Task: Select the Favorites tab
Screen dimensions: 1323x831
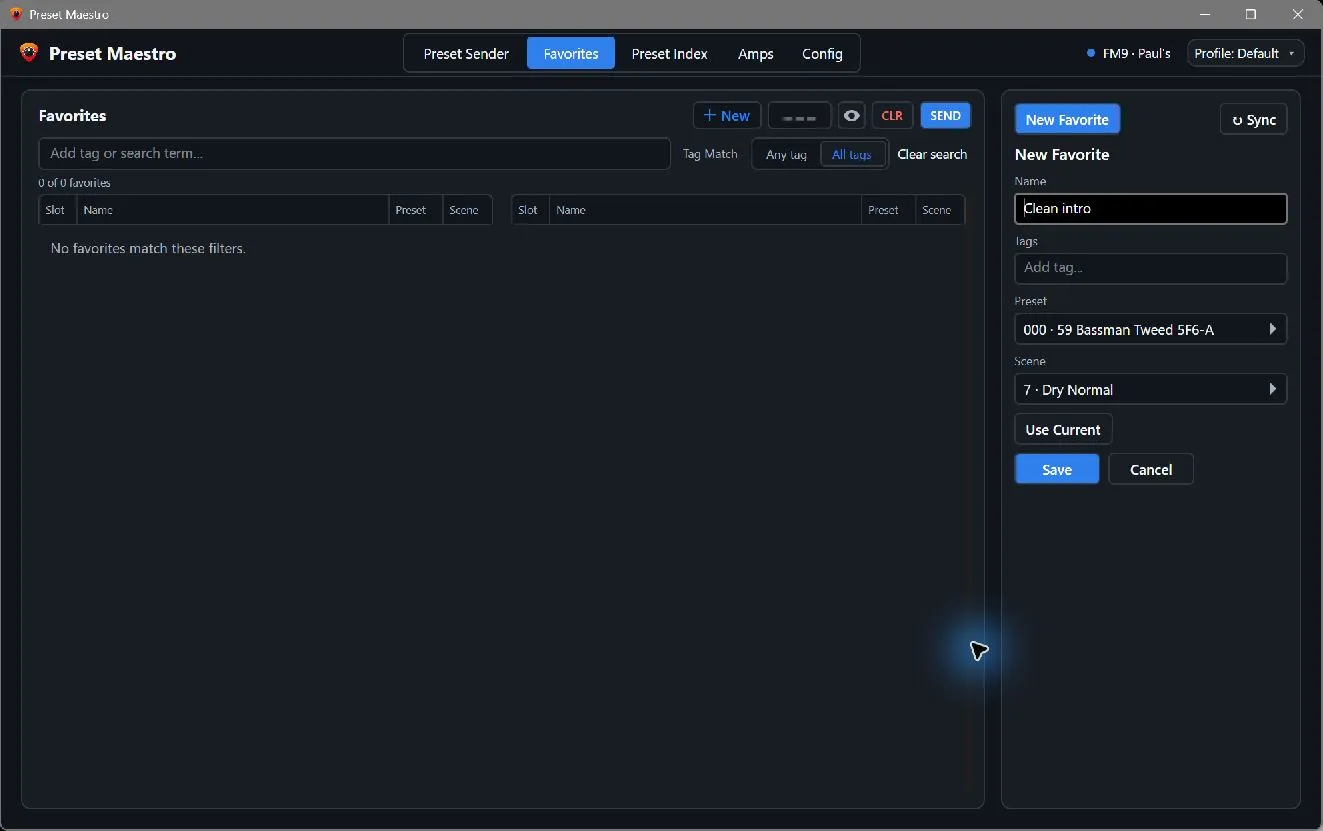Action: 571,54
